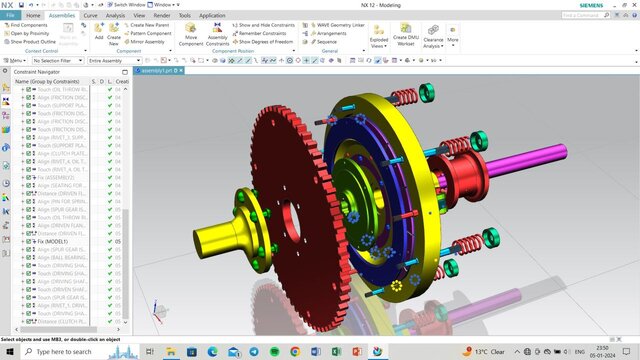Open the Assembly Navigator in resource bar
This screenshot has width=640, height=360.
pos(6,87)
